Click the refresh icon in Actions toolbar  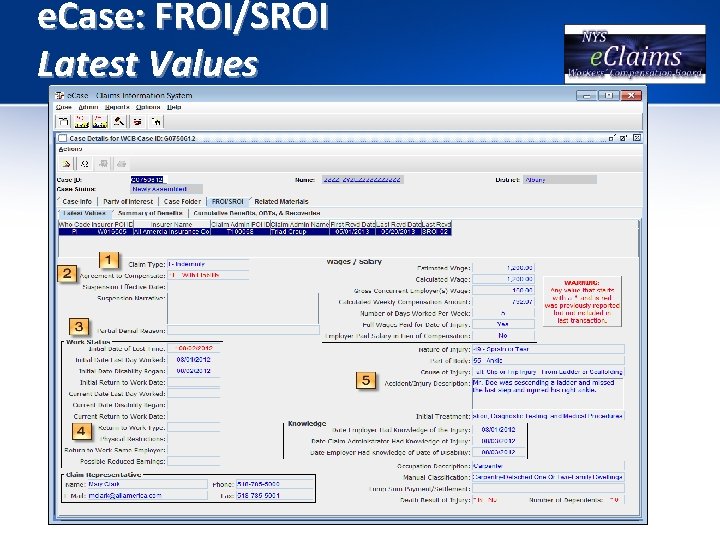click(84, 163)
